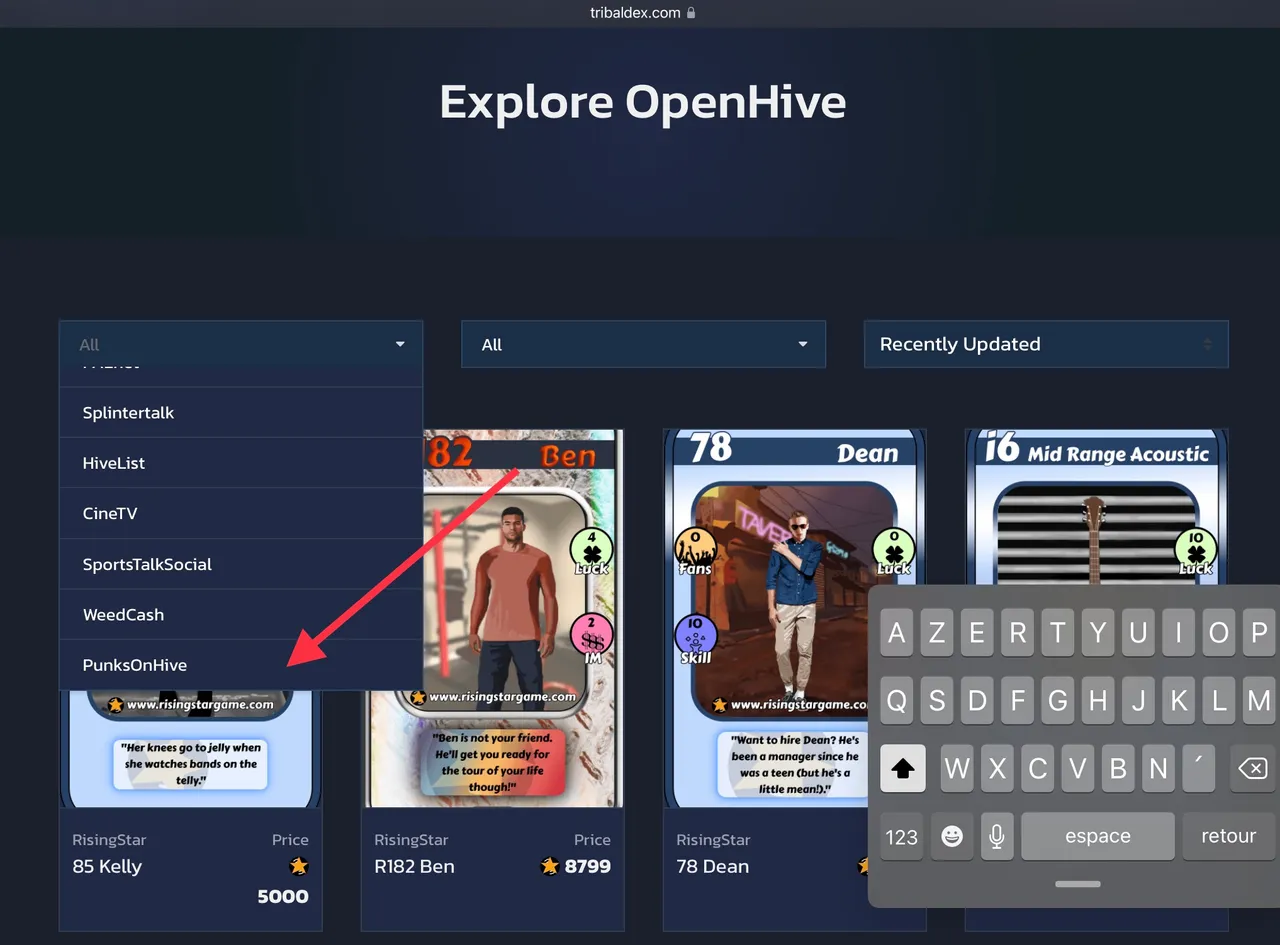Click RisingStar label on Ben card
Image resolution: width=1280 pixels, height=945 pixels.
[x=411, y=840]
